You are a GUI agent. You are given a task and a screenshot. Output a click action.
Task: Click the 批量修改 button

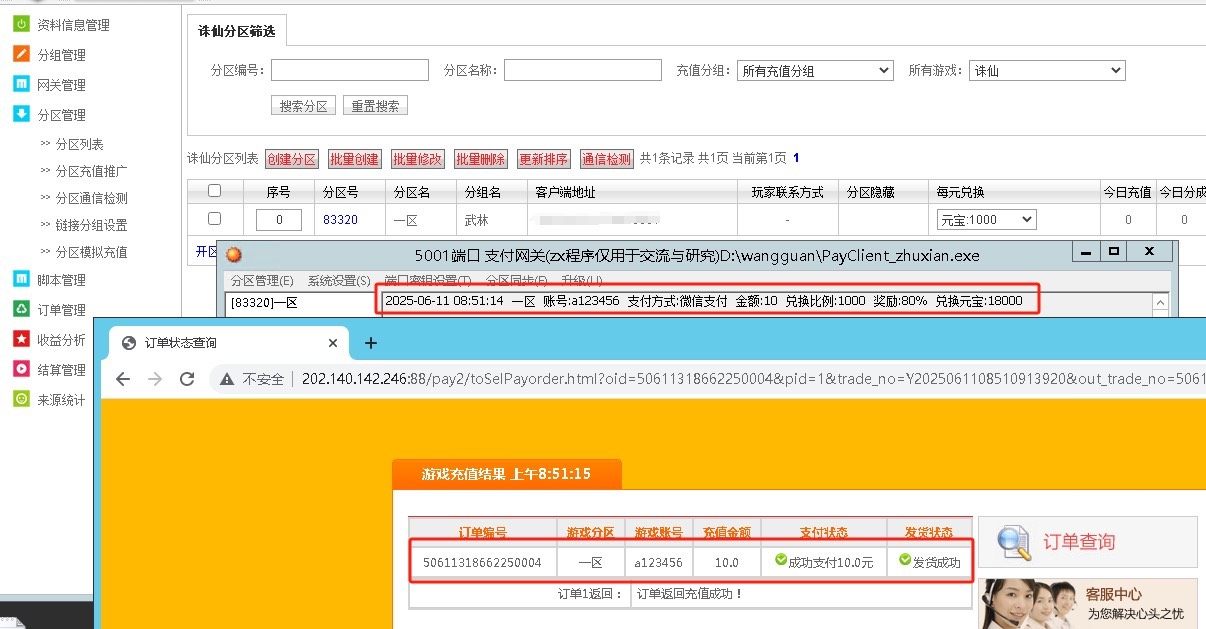(x=417, y=159)
